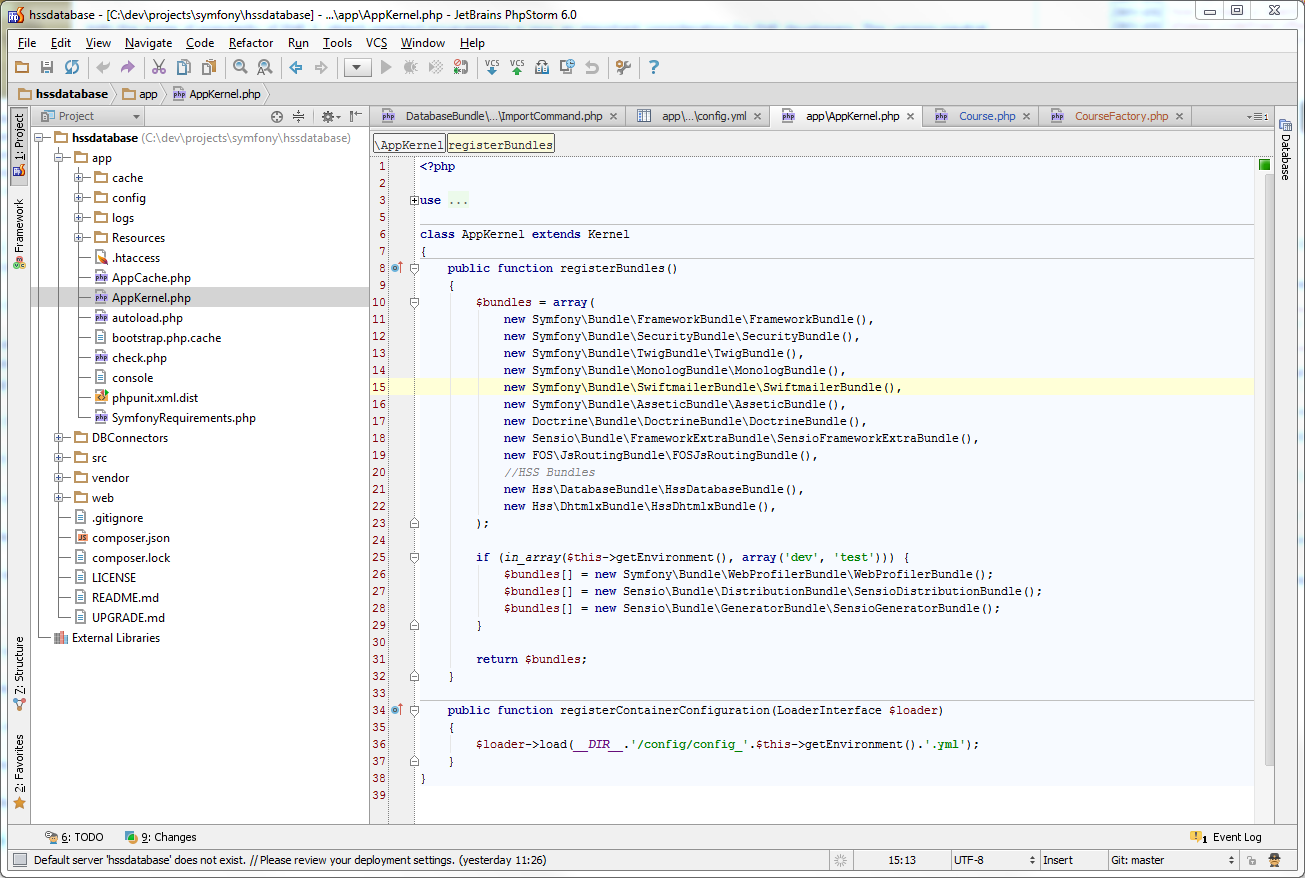Click the Listen for debug connections phone icon
The height and width of the screenshot is (878, 1305).
[460, 67]
